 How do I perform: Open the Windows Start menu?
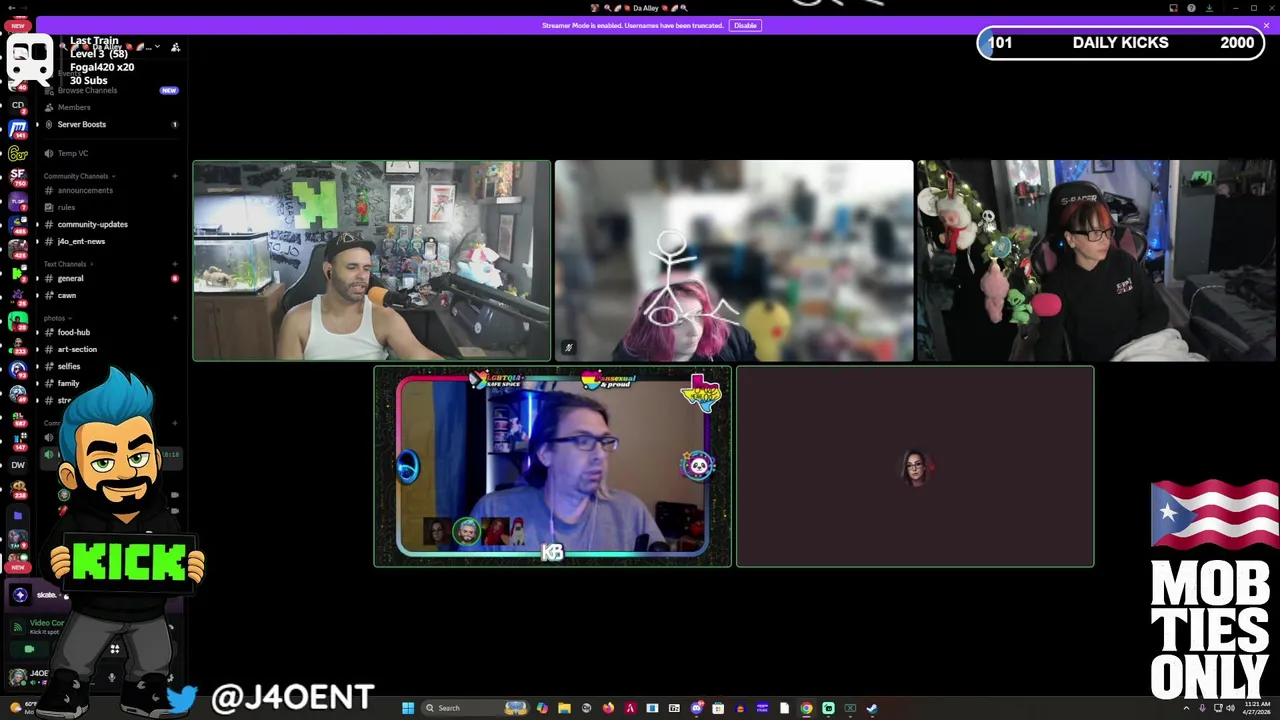[407, 708]
